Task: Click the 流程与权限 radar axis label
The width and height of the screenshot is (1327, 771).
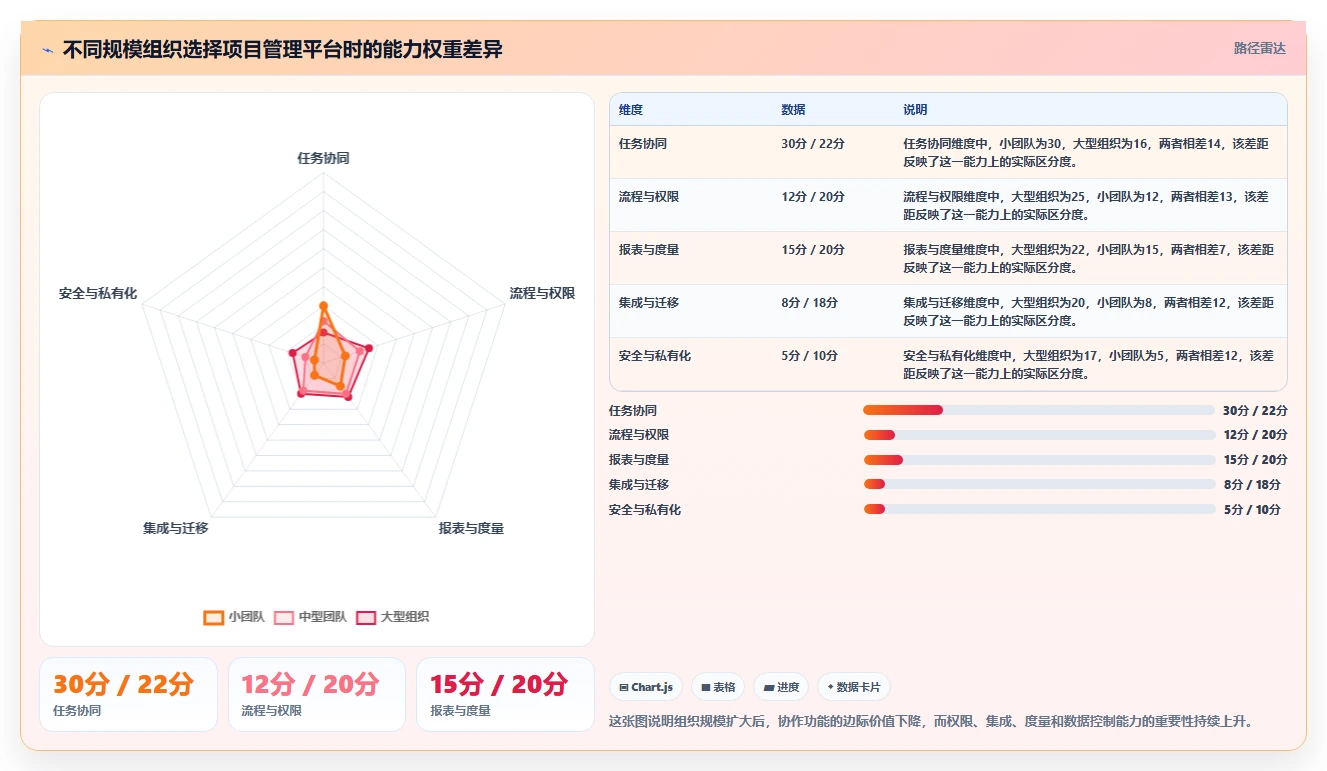Action: tap(542, 293)
